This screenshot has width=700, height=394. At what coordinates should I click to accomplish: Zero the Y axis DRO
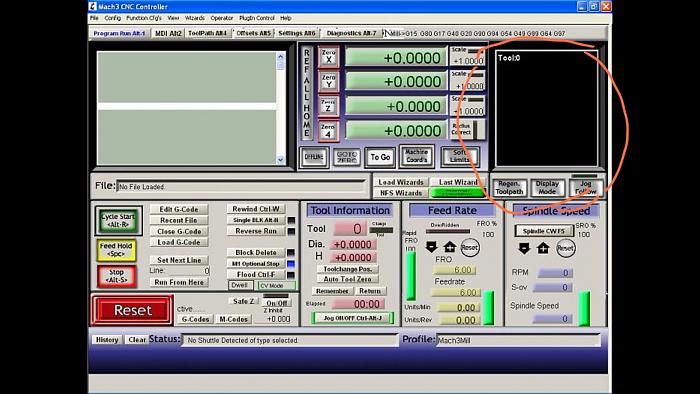coord(329,81)
